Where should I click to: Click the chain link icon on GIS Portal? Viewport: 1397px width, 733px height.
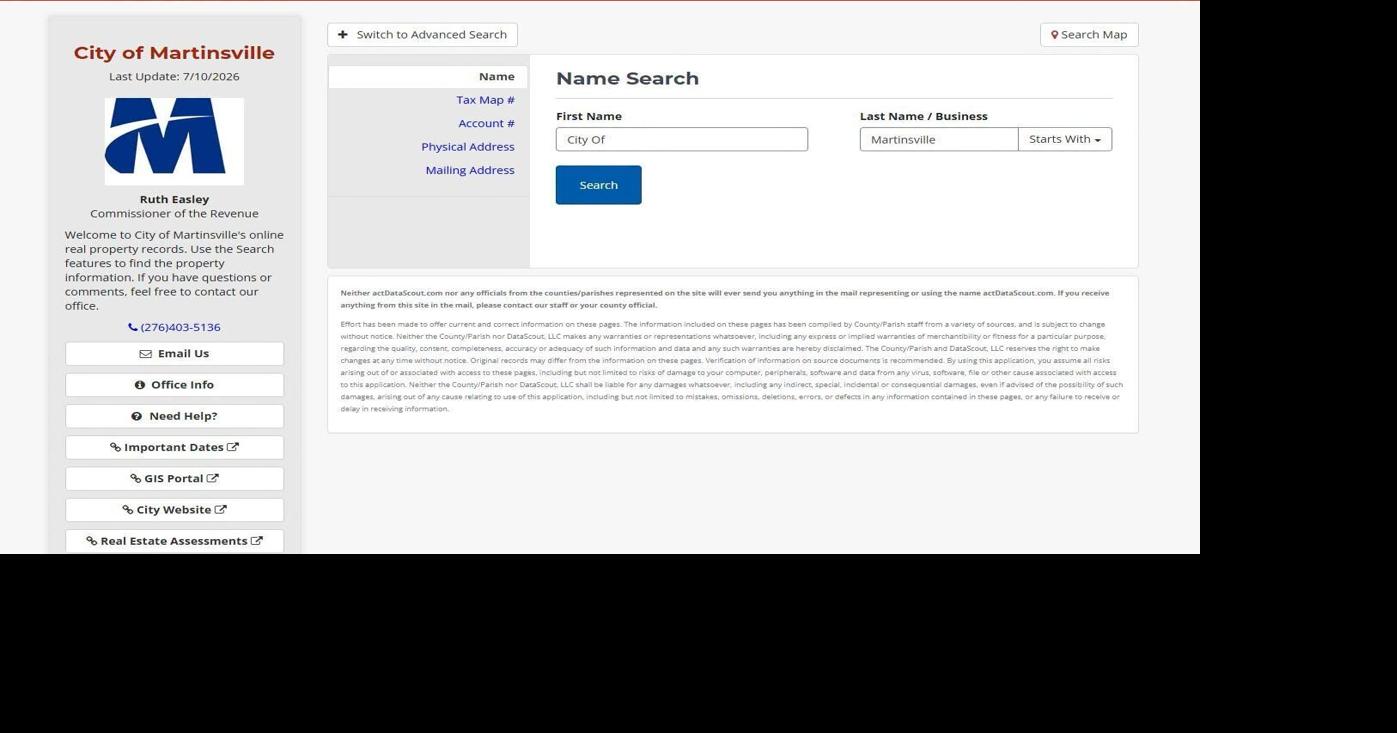(135, 479)
